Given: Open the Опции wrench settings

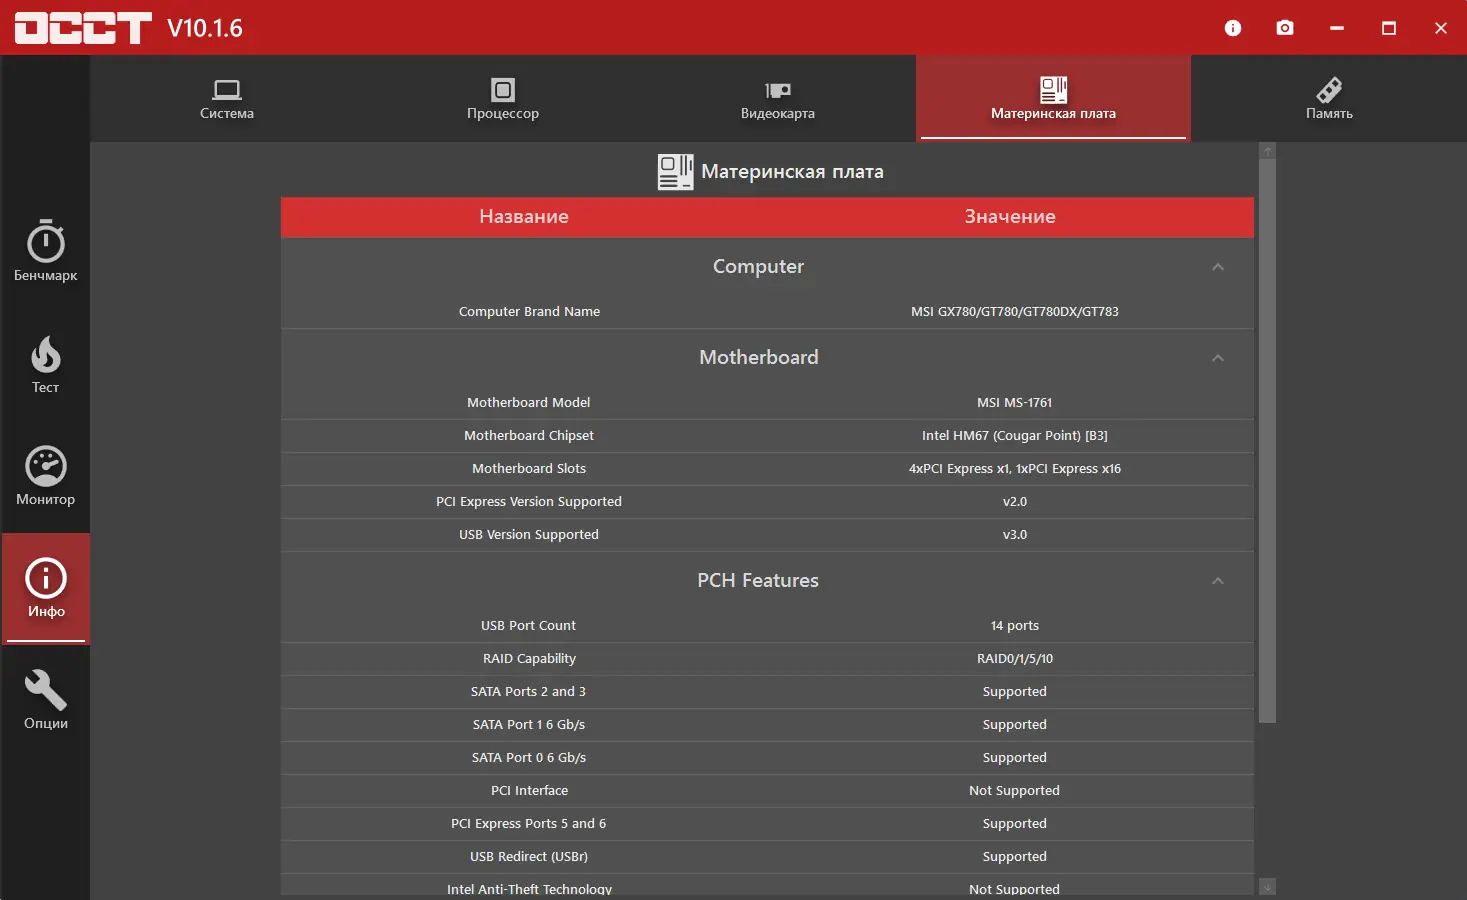Looking at the screenshot, I should [x=45, y=700].
